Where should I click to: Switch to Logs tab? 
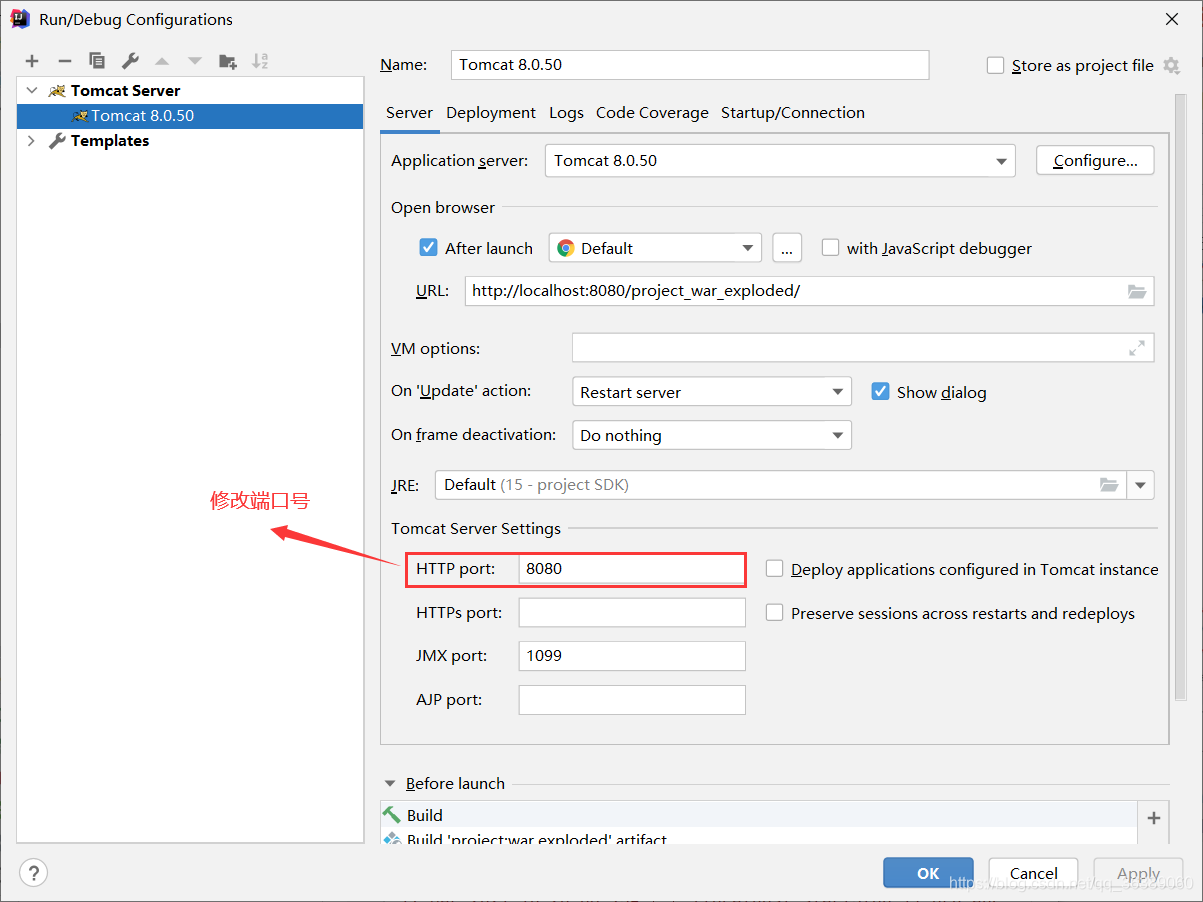pyautogui.click(x=566, y=113)
